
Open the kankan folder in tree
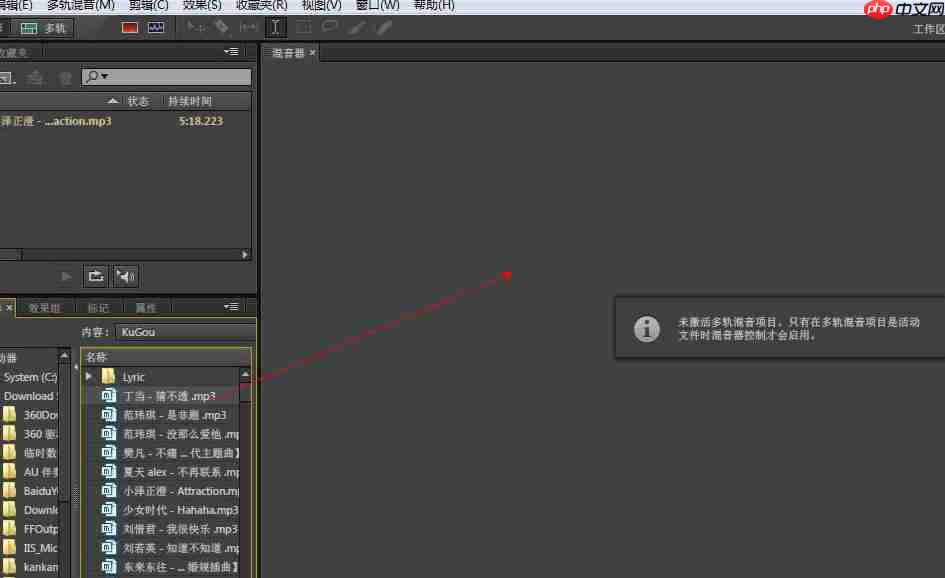point(30,567)
